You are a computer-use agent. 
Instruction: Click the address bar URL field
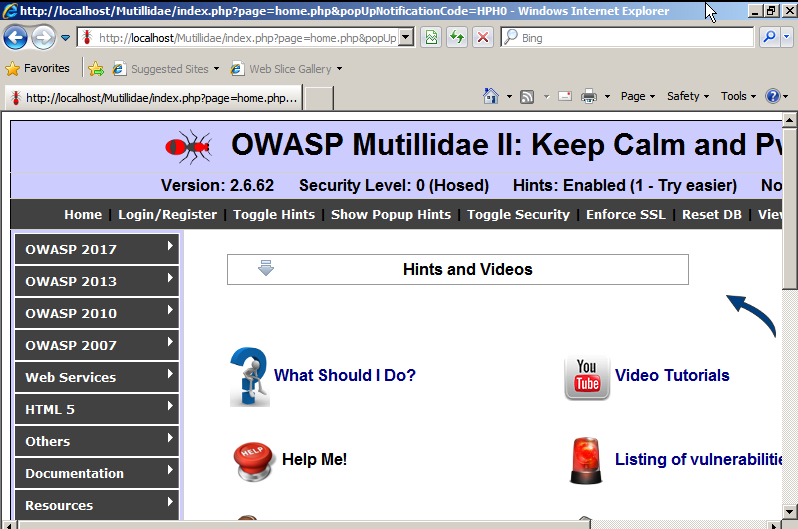pos(247,38)
